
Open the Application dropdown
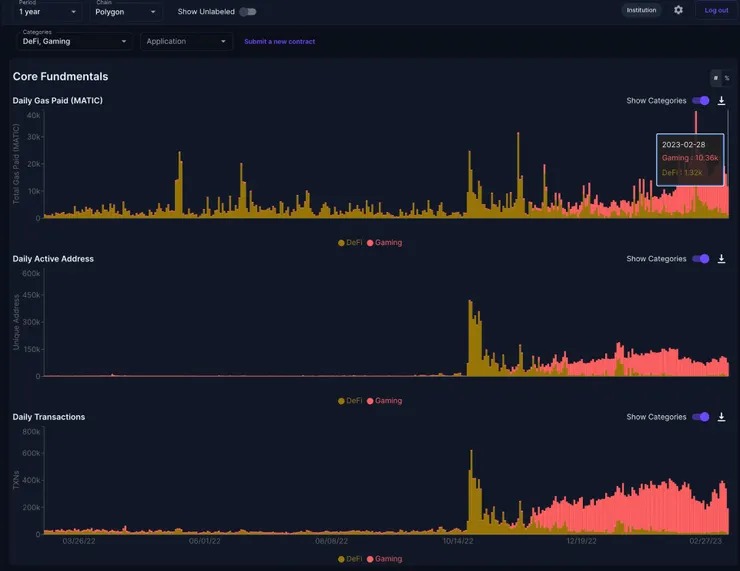pyautogui.click(x=186, y=41)
